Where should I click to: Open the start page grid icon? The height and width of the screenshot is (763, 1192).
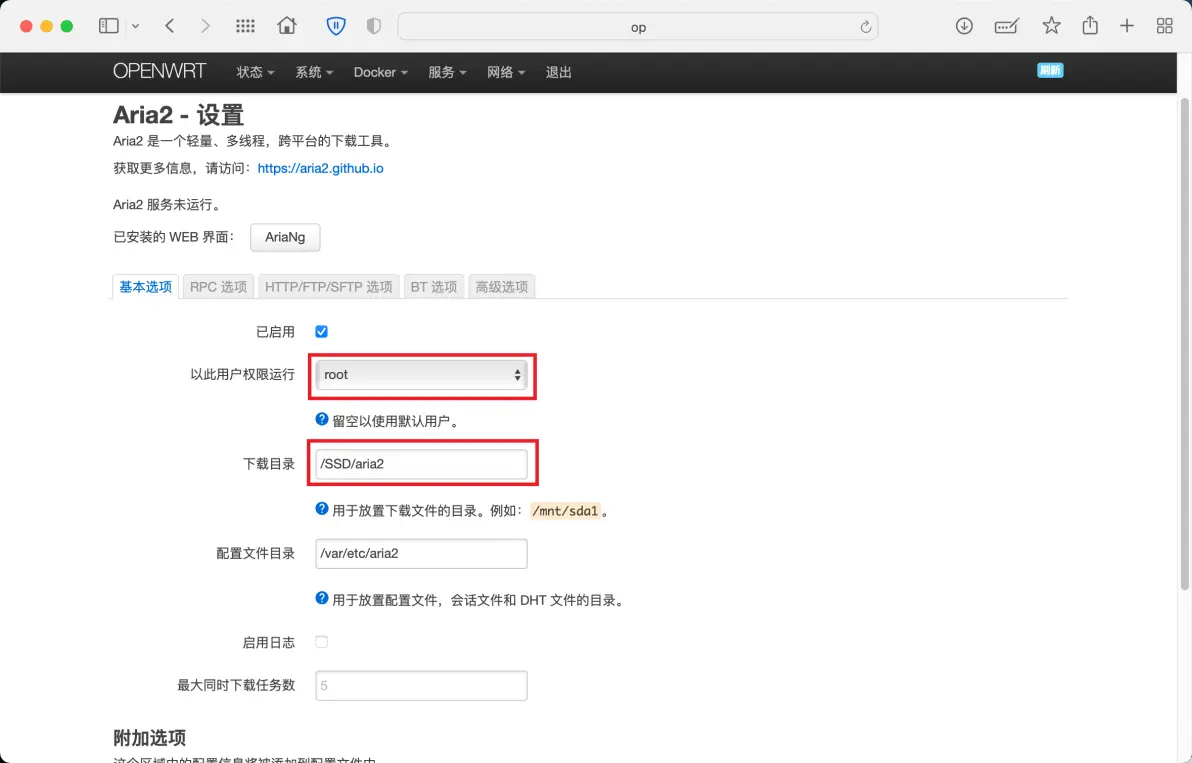point(245,26)
